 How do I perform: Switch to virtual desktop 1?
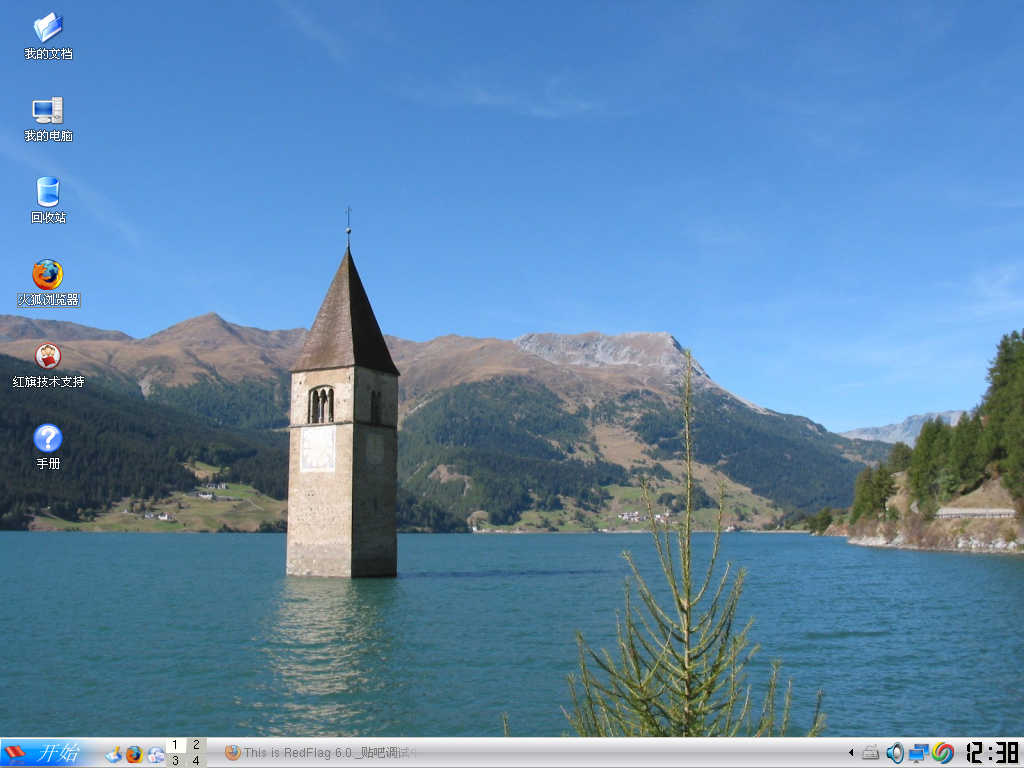tap(175, 745)
